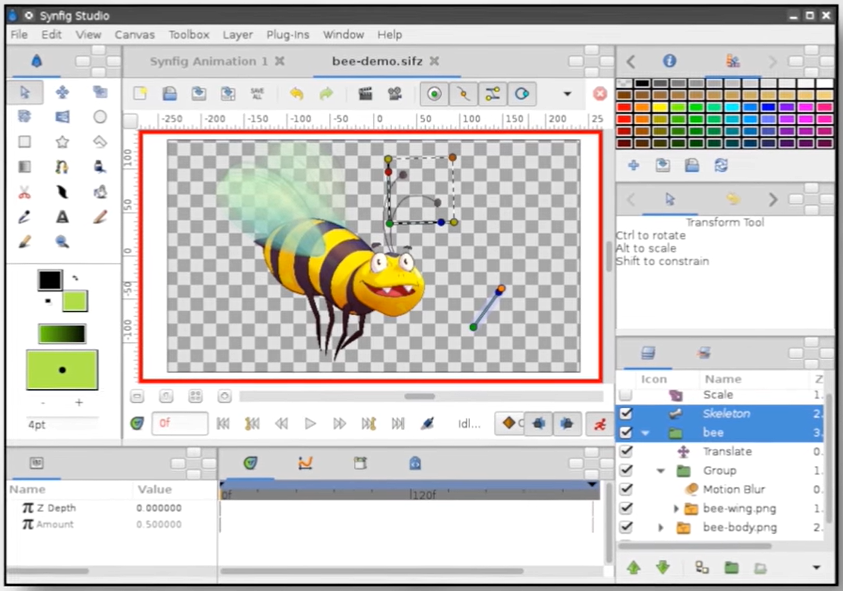The height and width of the screenshot is (591, 843).
Task: Open the canvas toolbar dropdown arrow
Action: [x=567, y=94]
